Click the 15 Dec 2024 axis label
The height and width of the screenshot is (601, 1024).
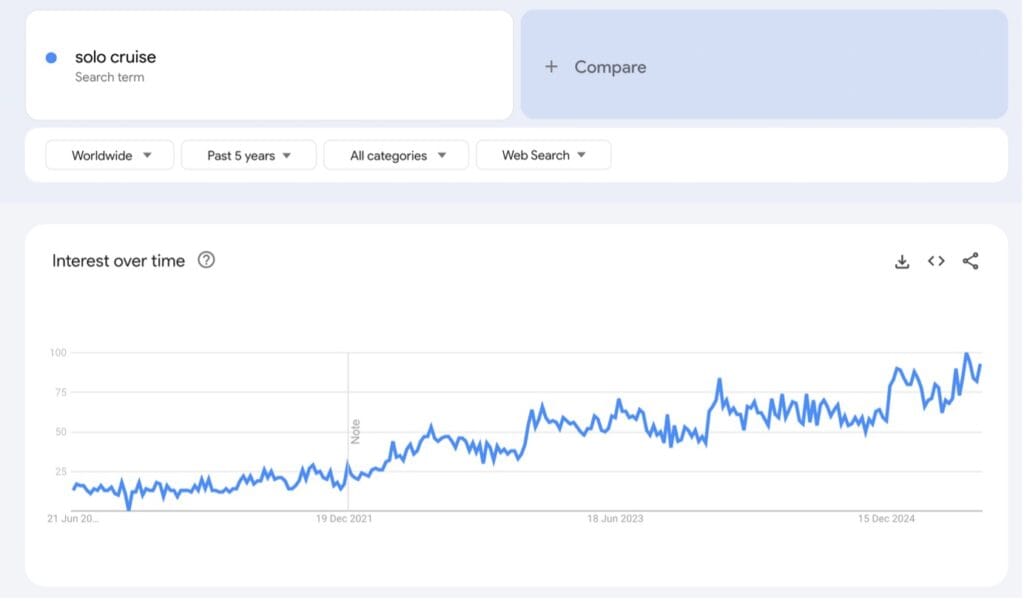click(885, 518)
